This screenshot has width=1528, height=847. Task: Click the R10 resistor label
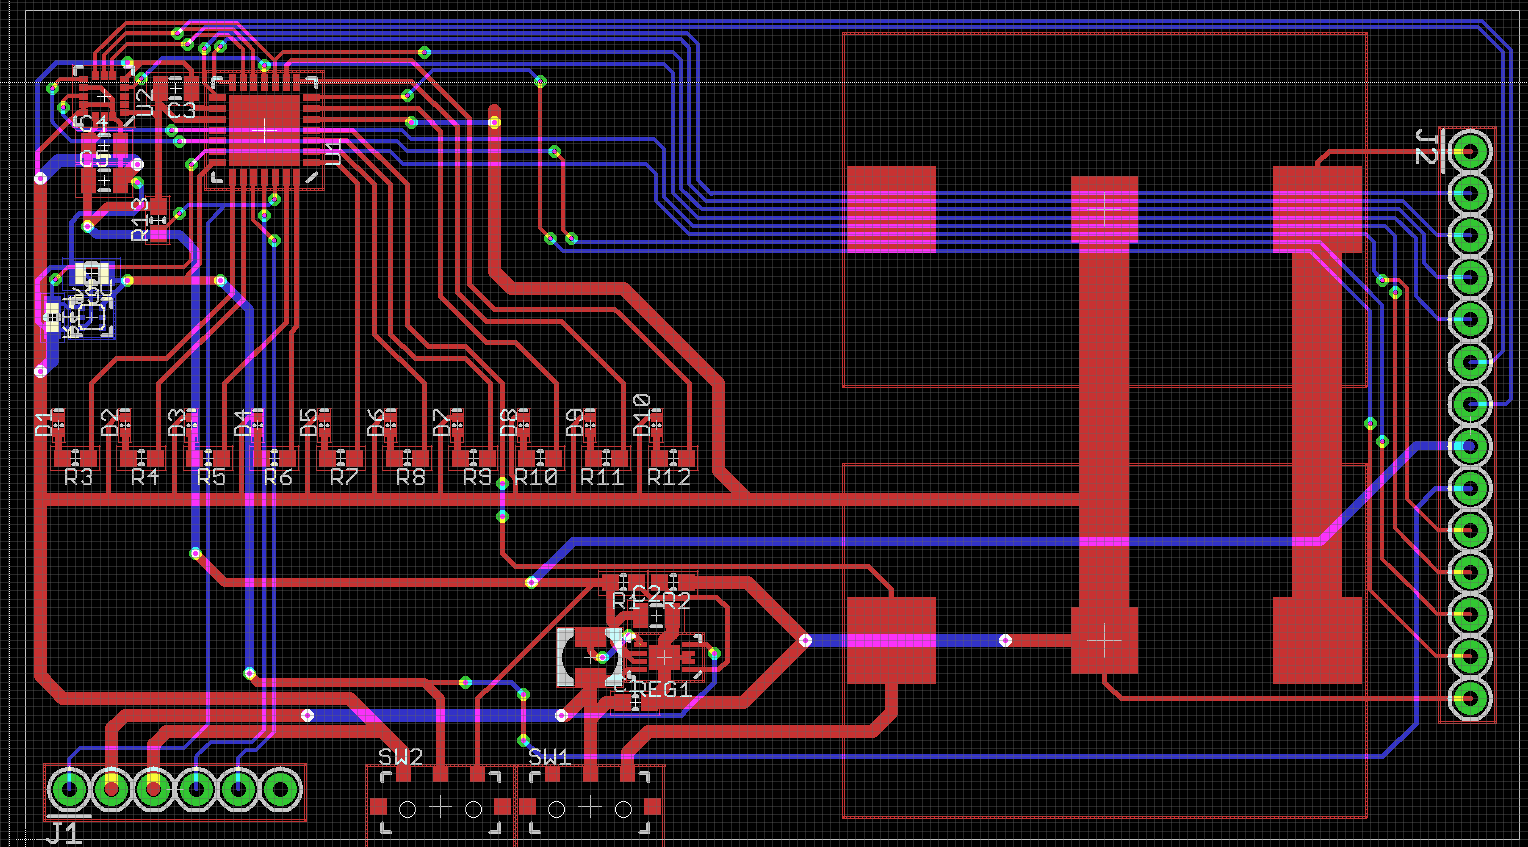536,477
